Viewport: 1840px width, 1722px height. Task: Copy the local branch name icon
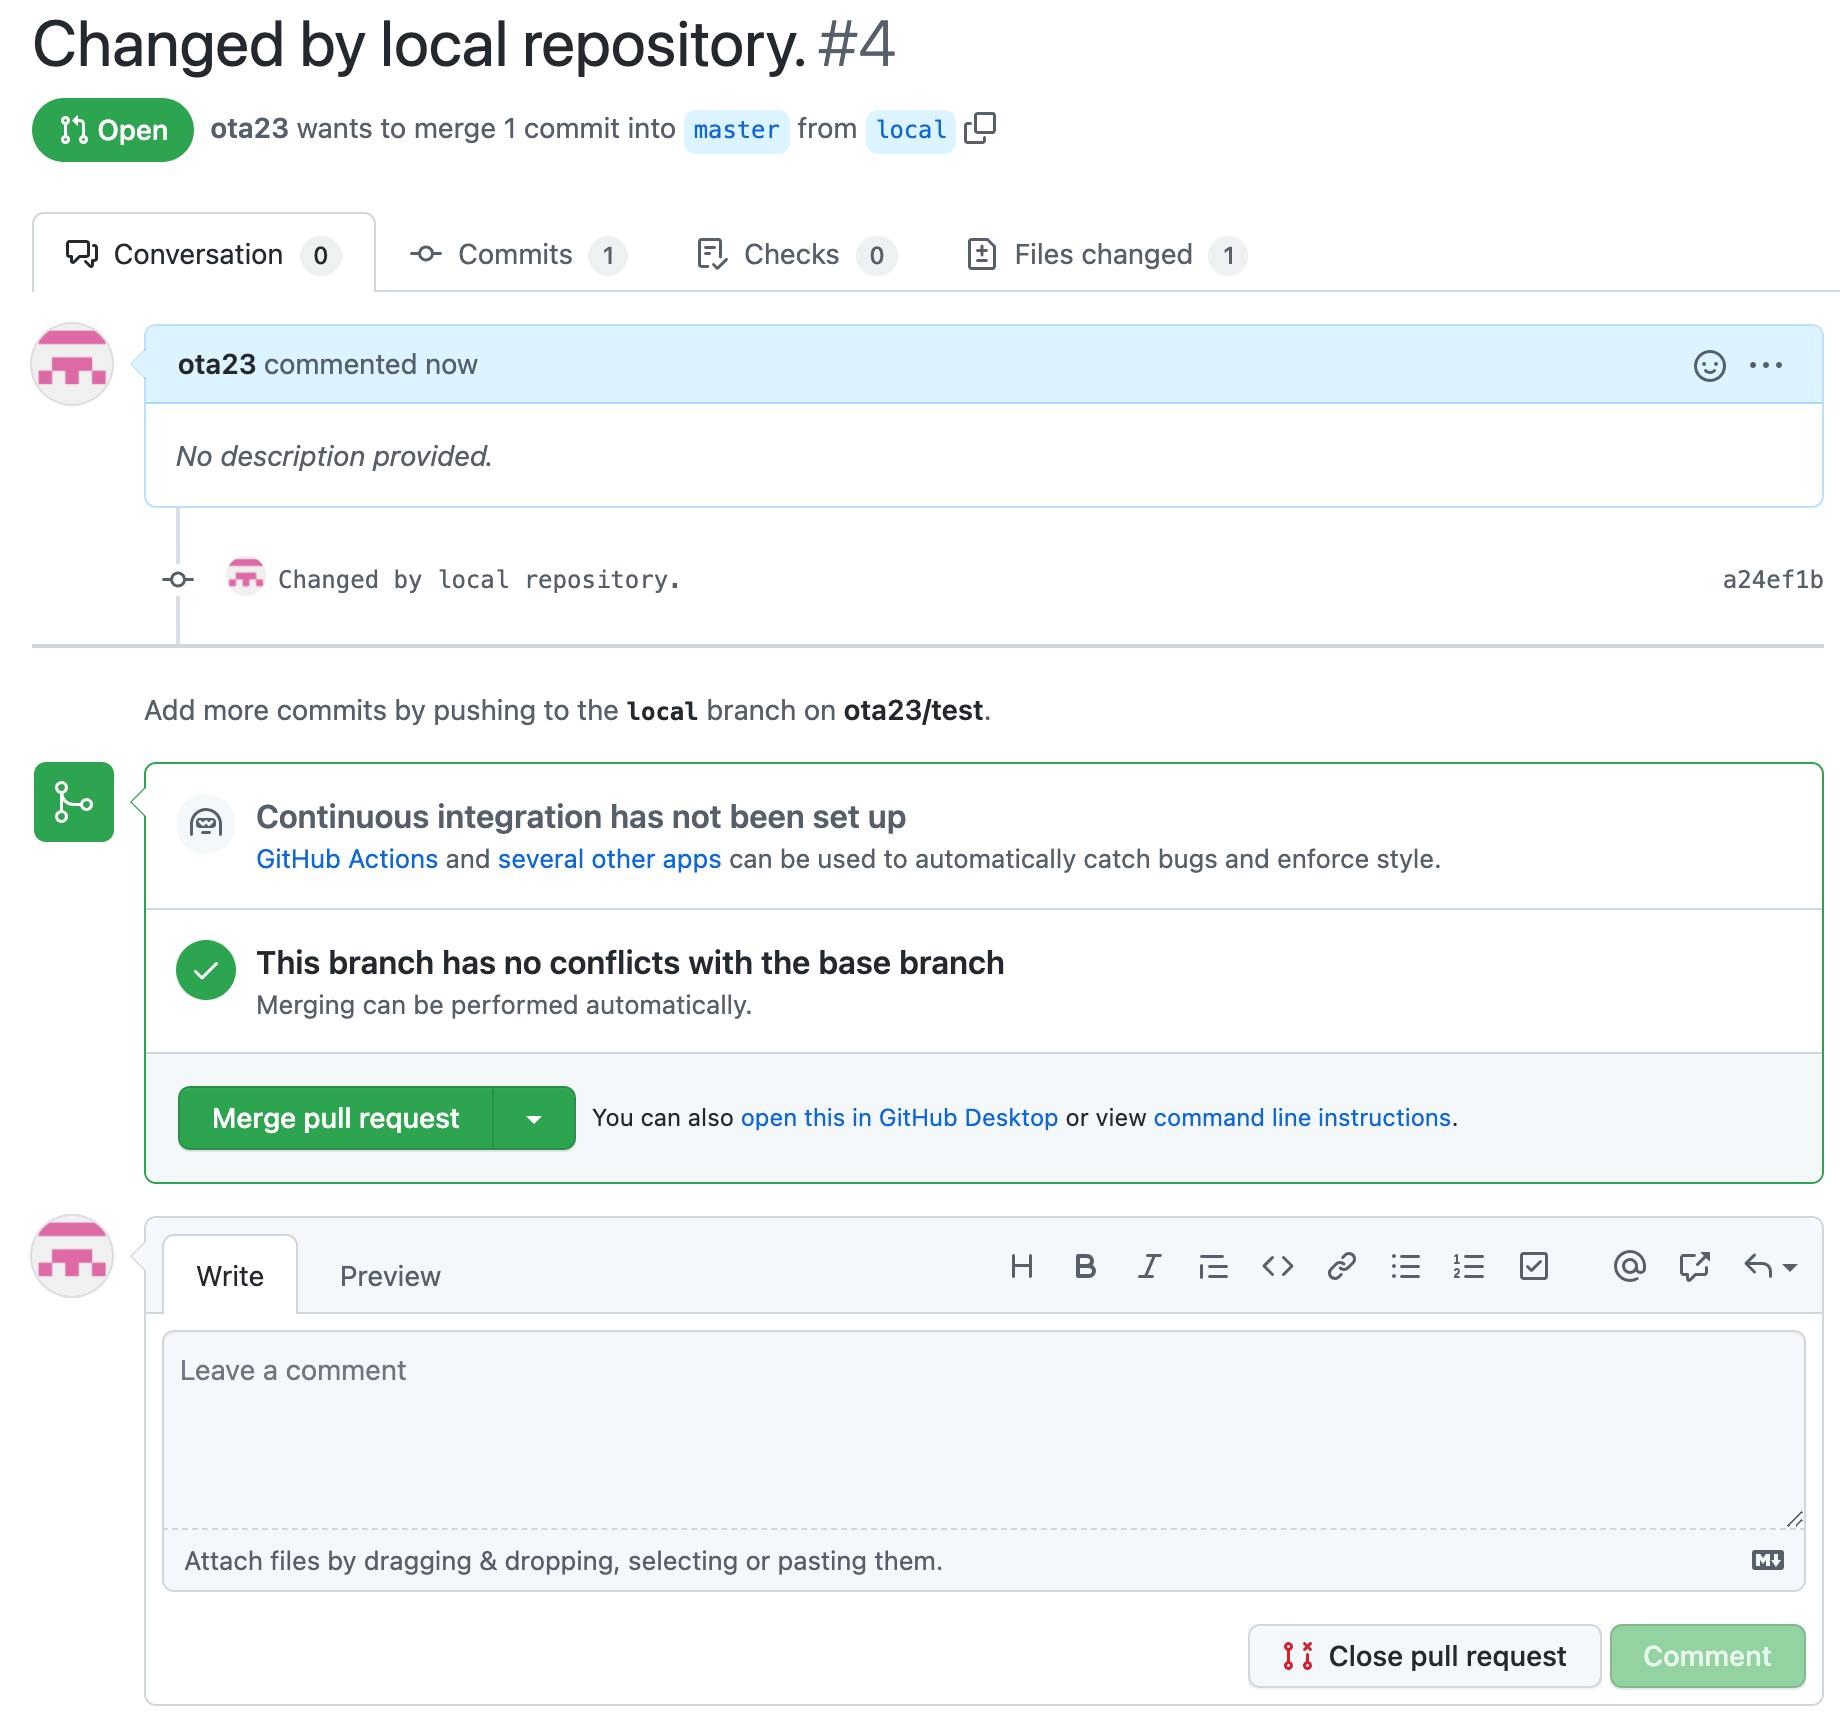[x=980, y=129]
